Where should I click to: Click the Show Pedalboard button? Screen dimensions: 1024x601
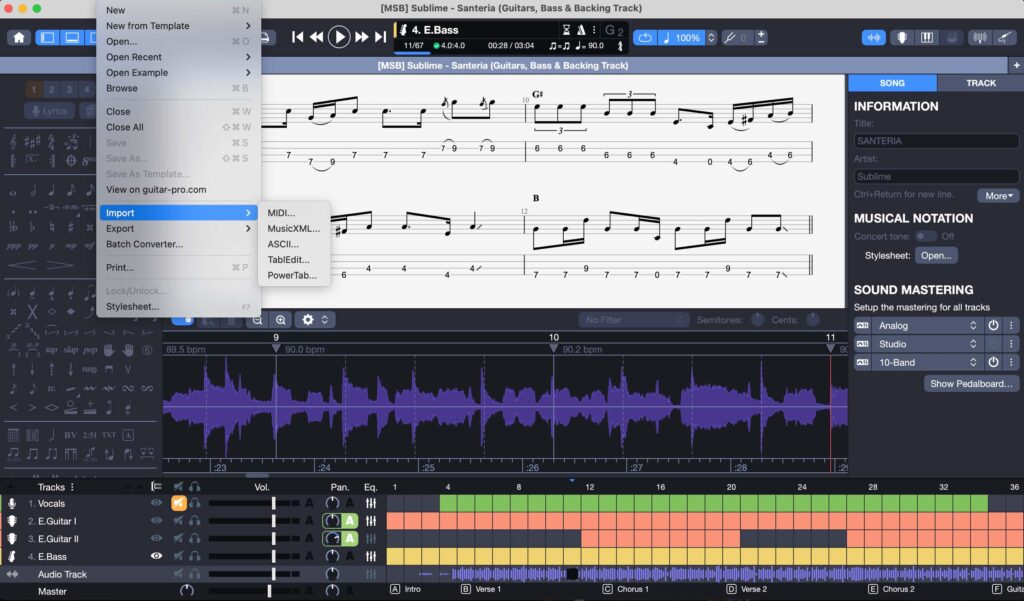(x=969, y=383)
